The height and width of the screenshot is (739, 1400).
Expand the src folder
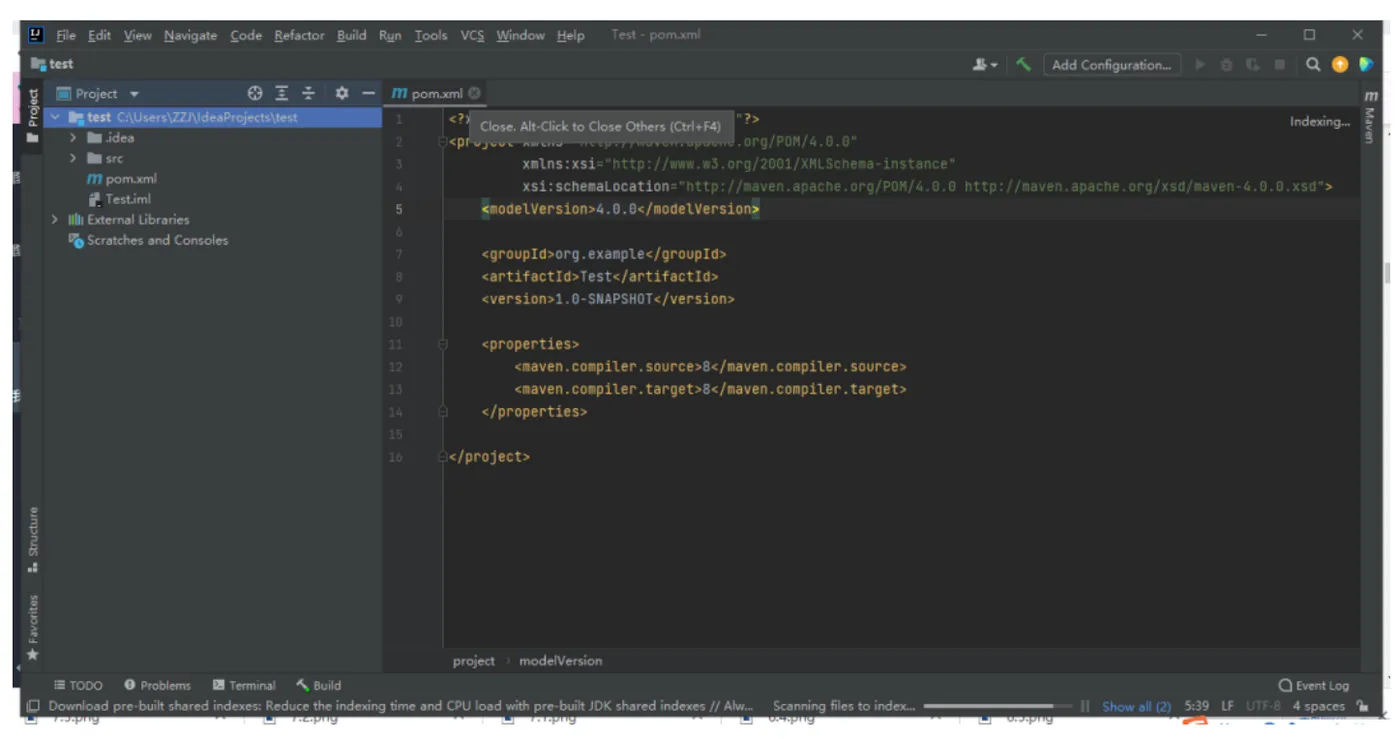[x=73, y=158]
